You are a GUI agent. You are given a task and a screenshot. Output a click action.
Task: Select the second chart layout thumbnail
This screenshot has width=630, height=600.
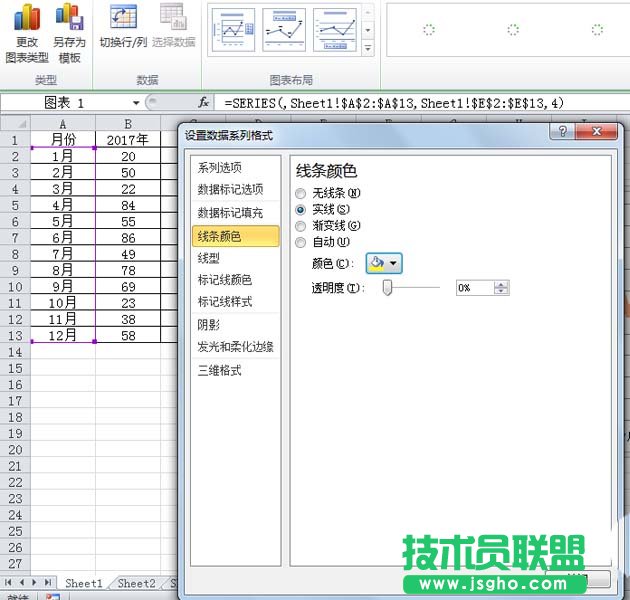click(x=284, y=30)
